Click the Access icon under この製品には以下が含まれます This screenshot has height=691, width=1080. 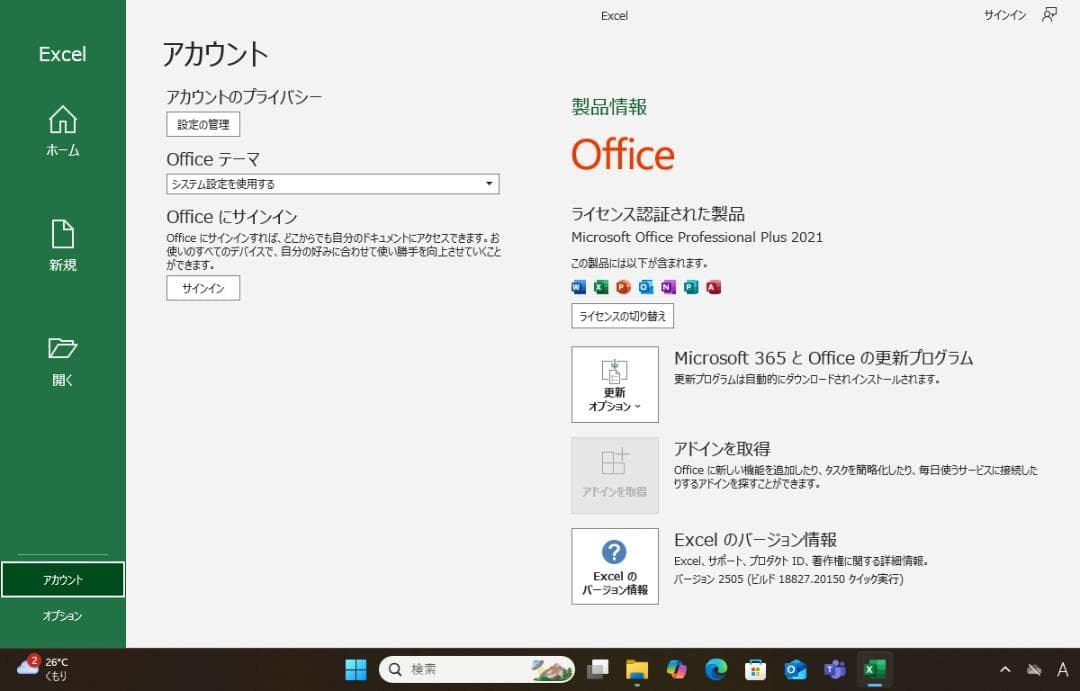pyautogui.click(x=712, y=287)
